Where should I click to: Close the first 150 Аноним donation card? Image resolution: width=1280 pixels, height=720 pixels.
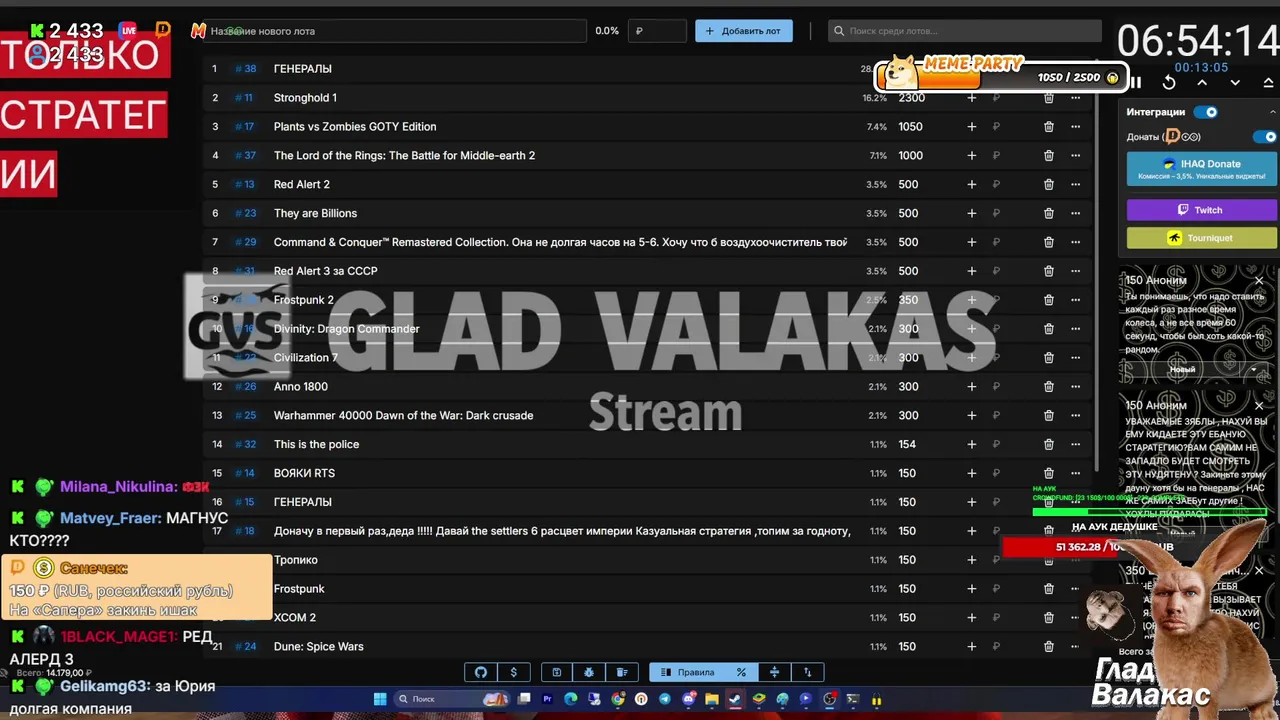pos(1259,281)
